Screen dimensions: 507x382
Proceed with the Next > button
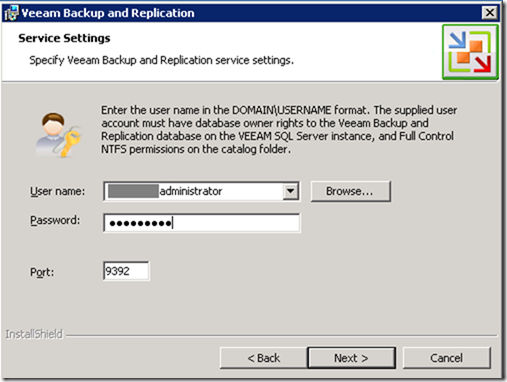[x=351, y=358]
